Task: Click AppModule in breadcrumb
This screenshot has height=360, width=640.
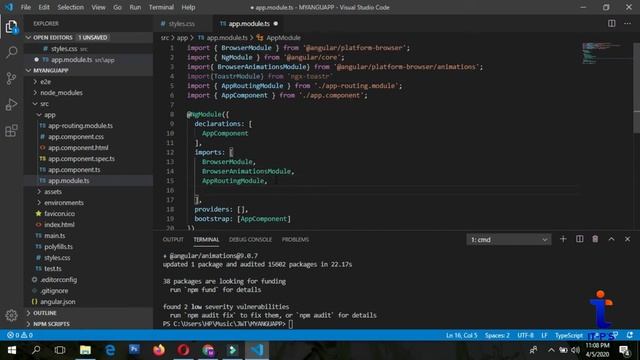Action: pos(284,38)
